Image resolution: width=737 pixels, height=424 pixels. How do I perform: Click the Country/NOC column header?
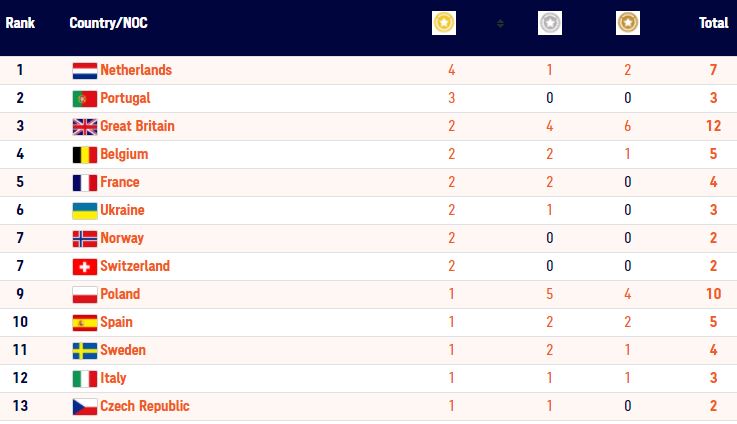pyautogui.click(x=108, y=22)
